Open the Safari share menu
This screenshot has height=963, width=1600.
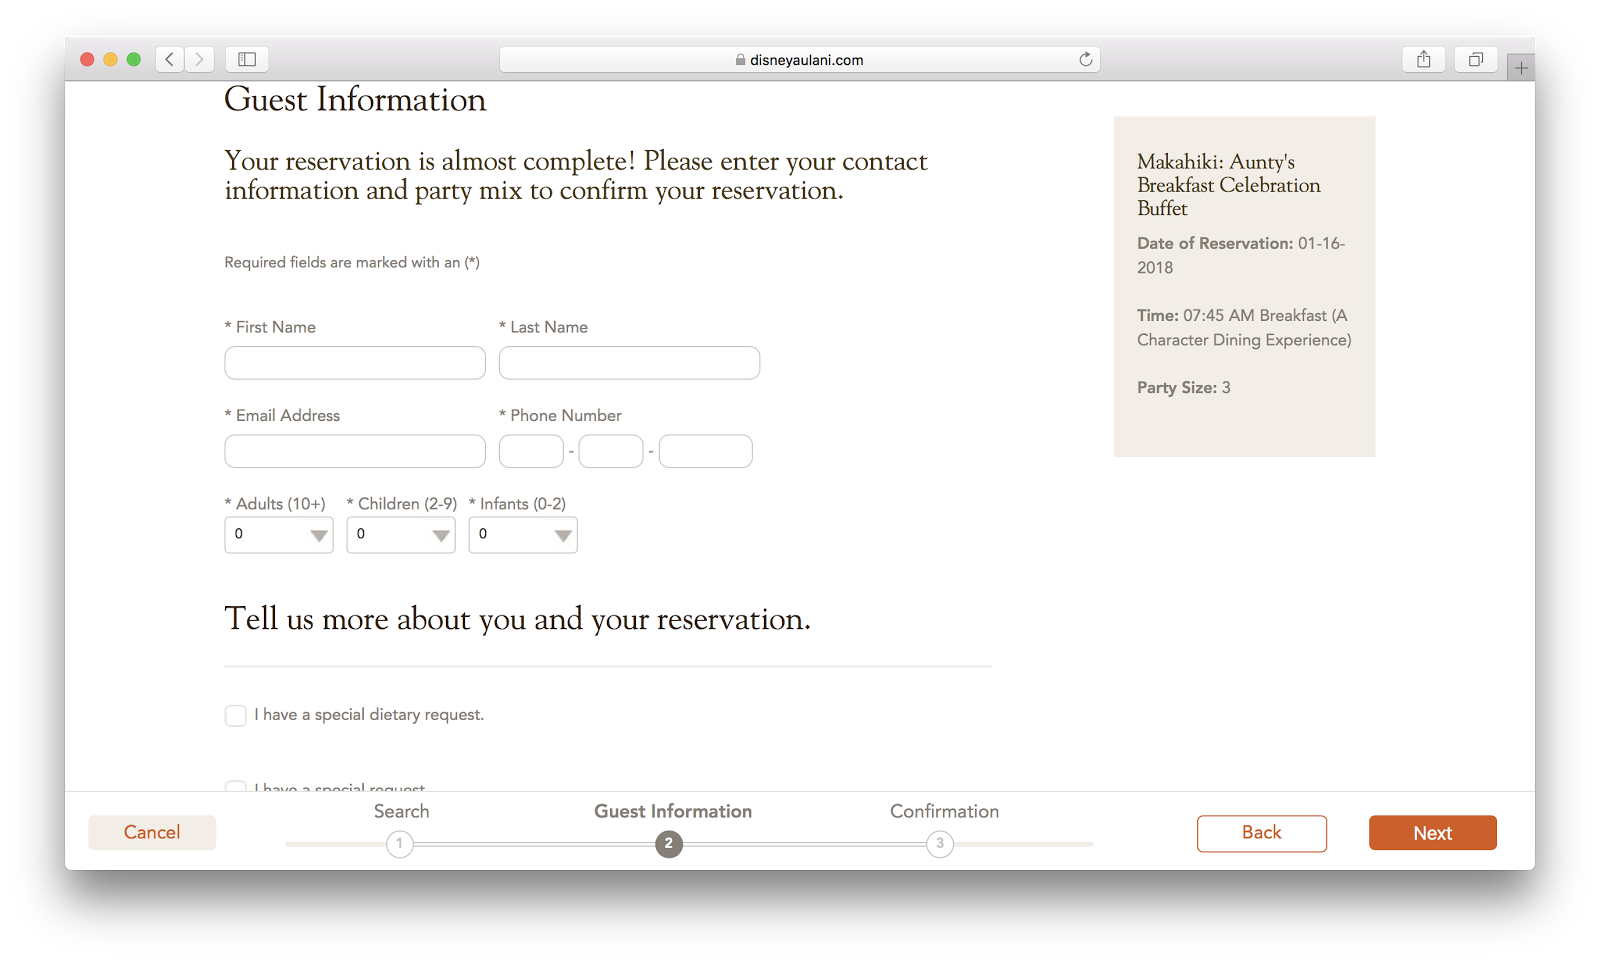1423,60
